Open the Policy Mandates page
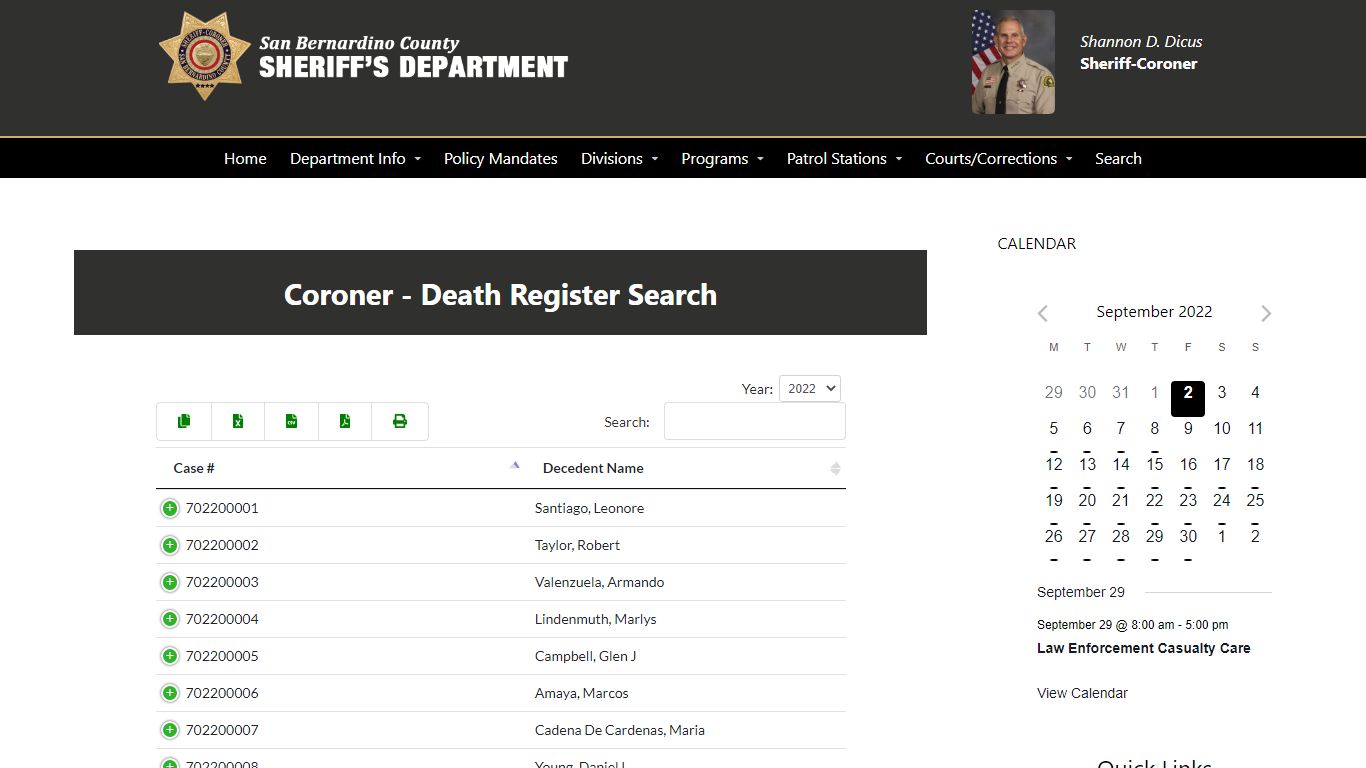This screenshot has width=1366, height=768. coord(500,158)
